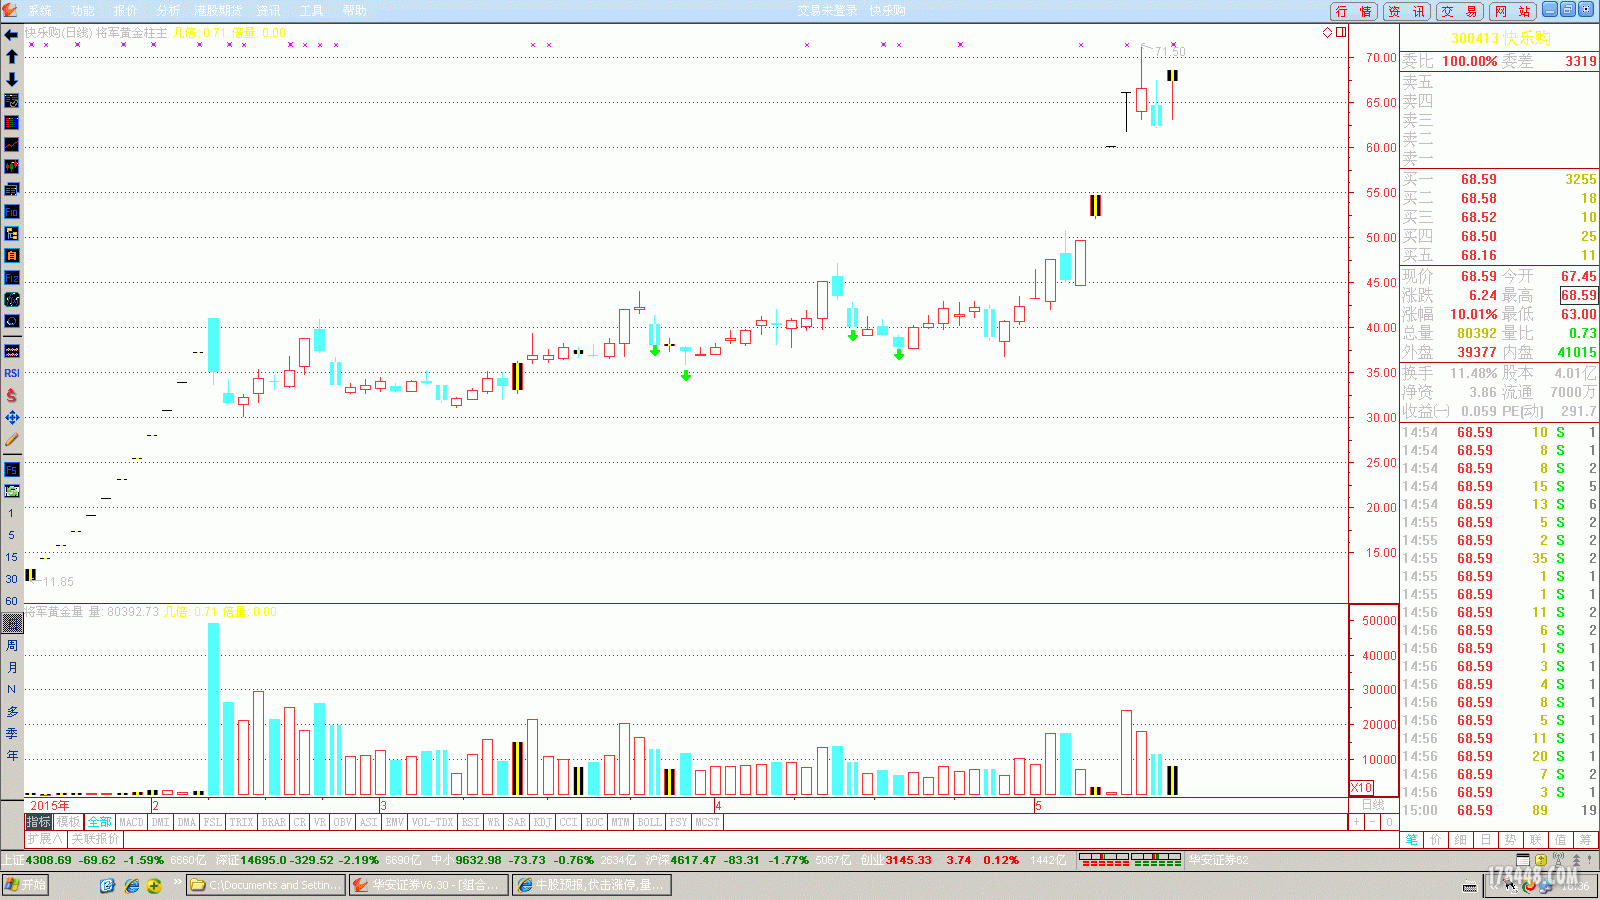
Task: Click the red dollar sign icon
Action: [11, 395]
